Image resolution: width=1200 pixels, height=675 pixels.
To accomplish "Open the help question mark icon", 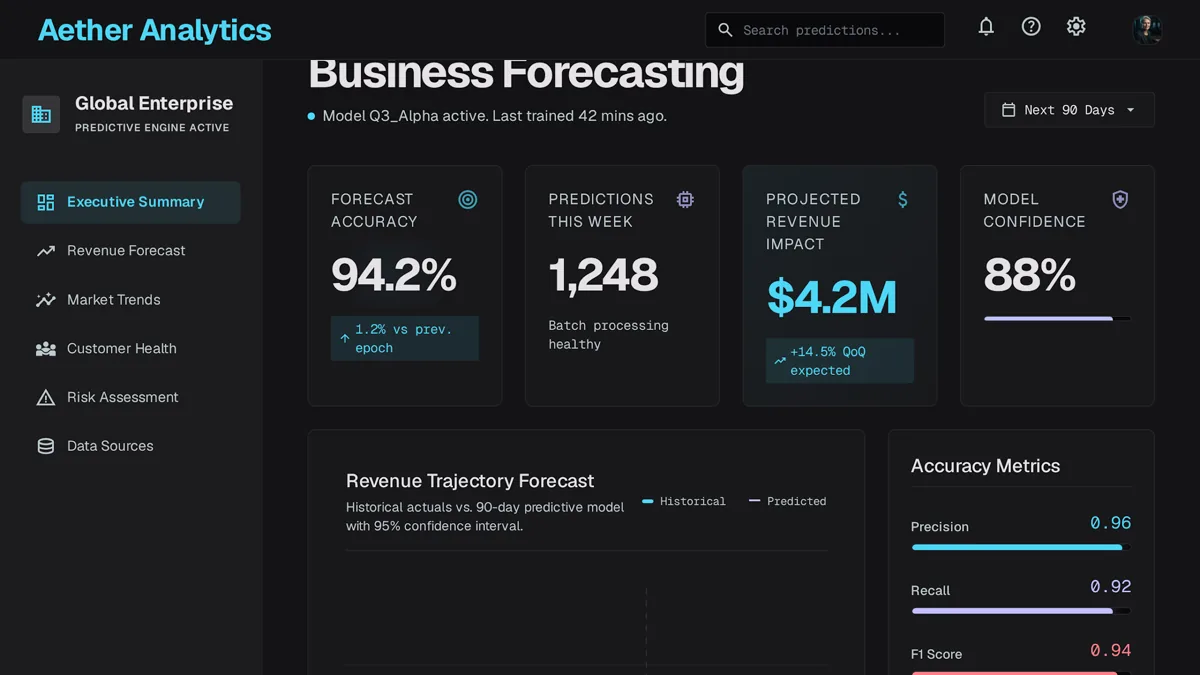I will (1031, 27).
